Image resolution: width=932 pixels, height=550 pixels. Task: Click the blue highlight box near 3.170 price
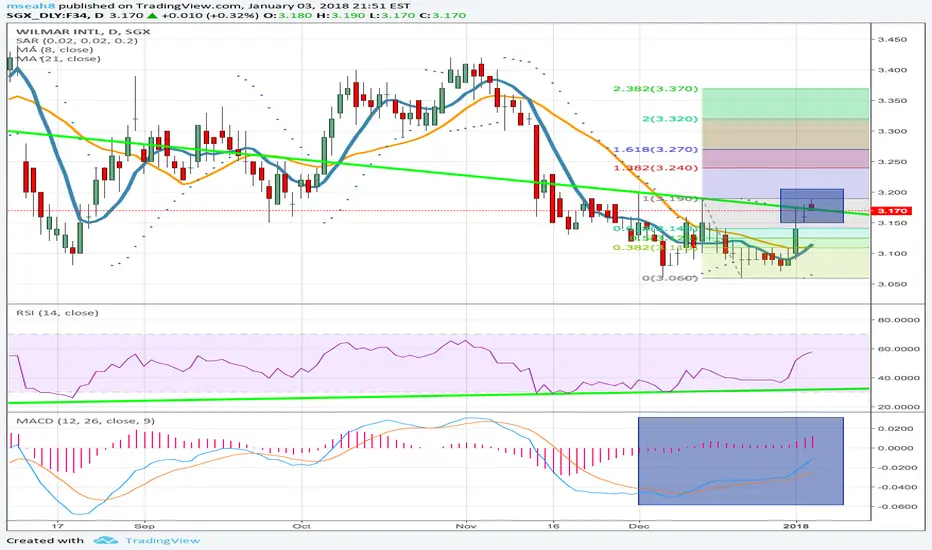(x=811, y=206)
